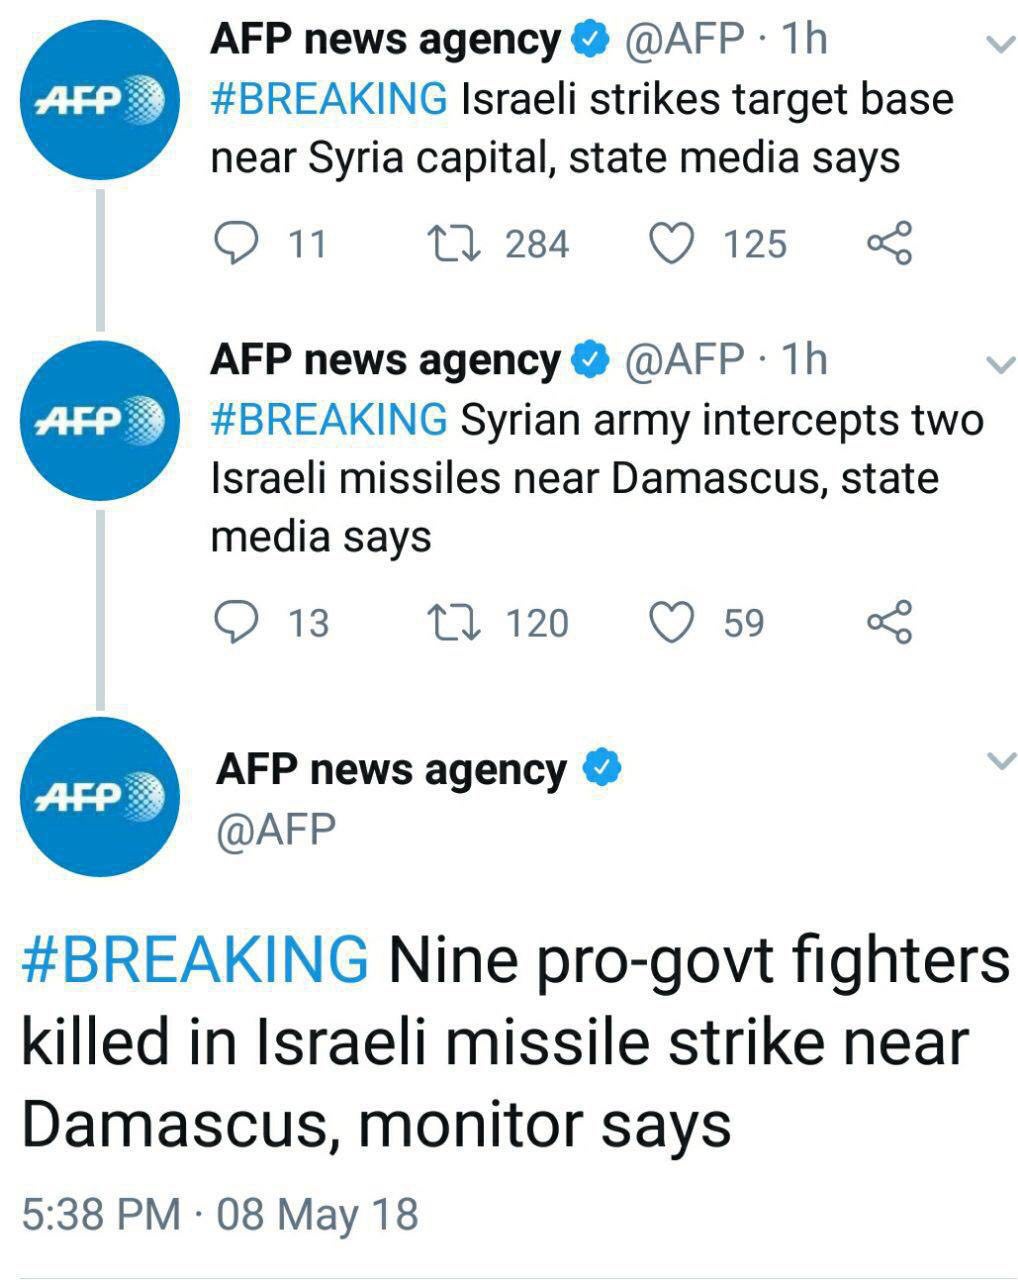The height and width of the screenshot is (1280, 1018).
Task: Share the Israeli strikes target base tweet
Action: point(889,243)
